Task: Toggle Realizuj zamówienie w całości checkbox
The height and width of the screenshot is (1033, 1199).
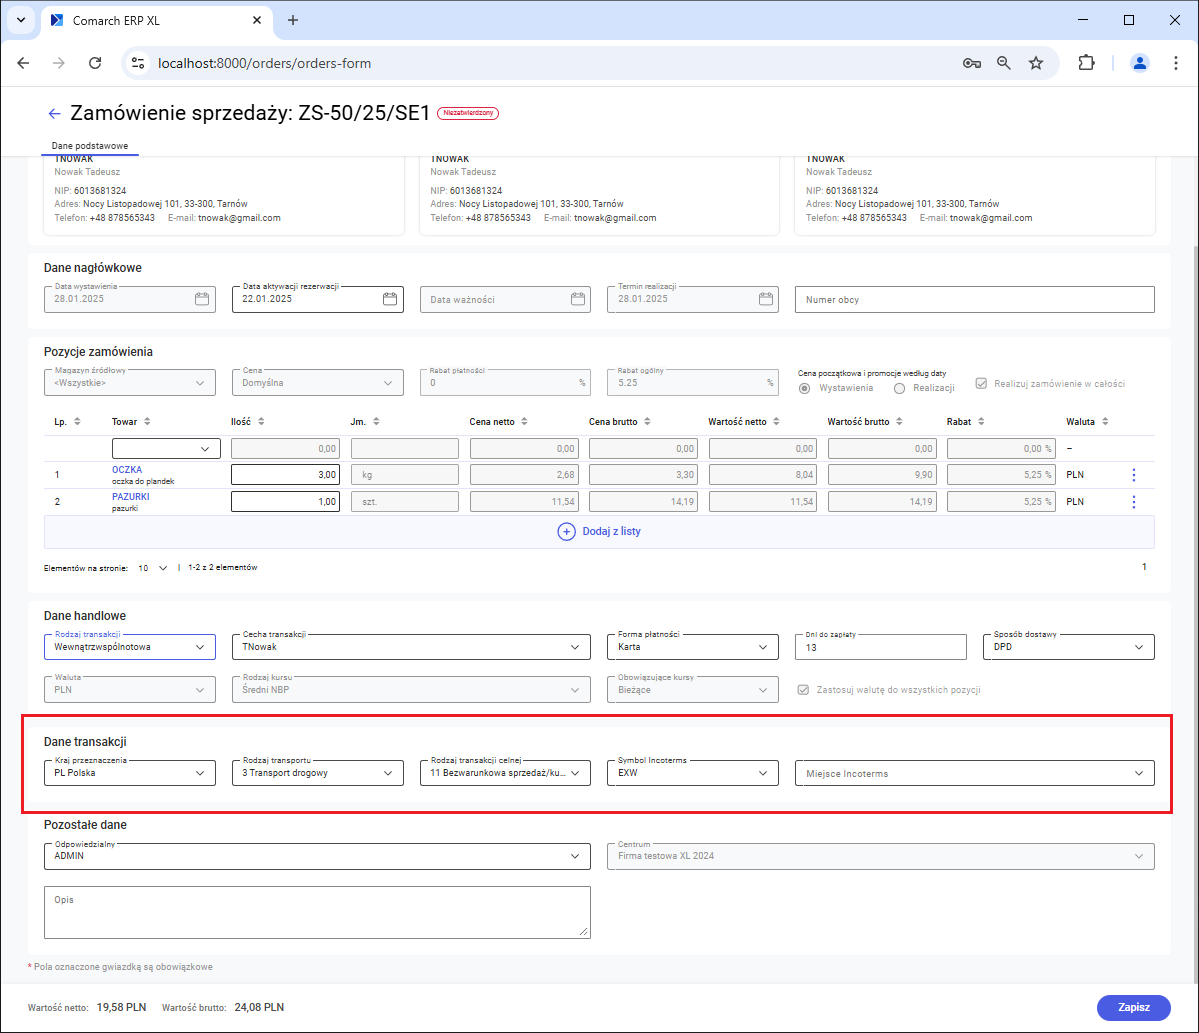Action: tap(980, 384)
